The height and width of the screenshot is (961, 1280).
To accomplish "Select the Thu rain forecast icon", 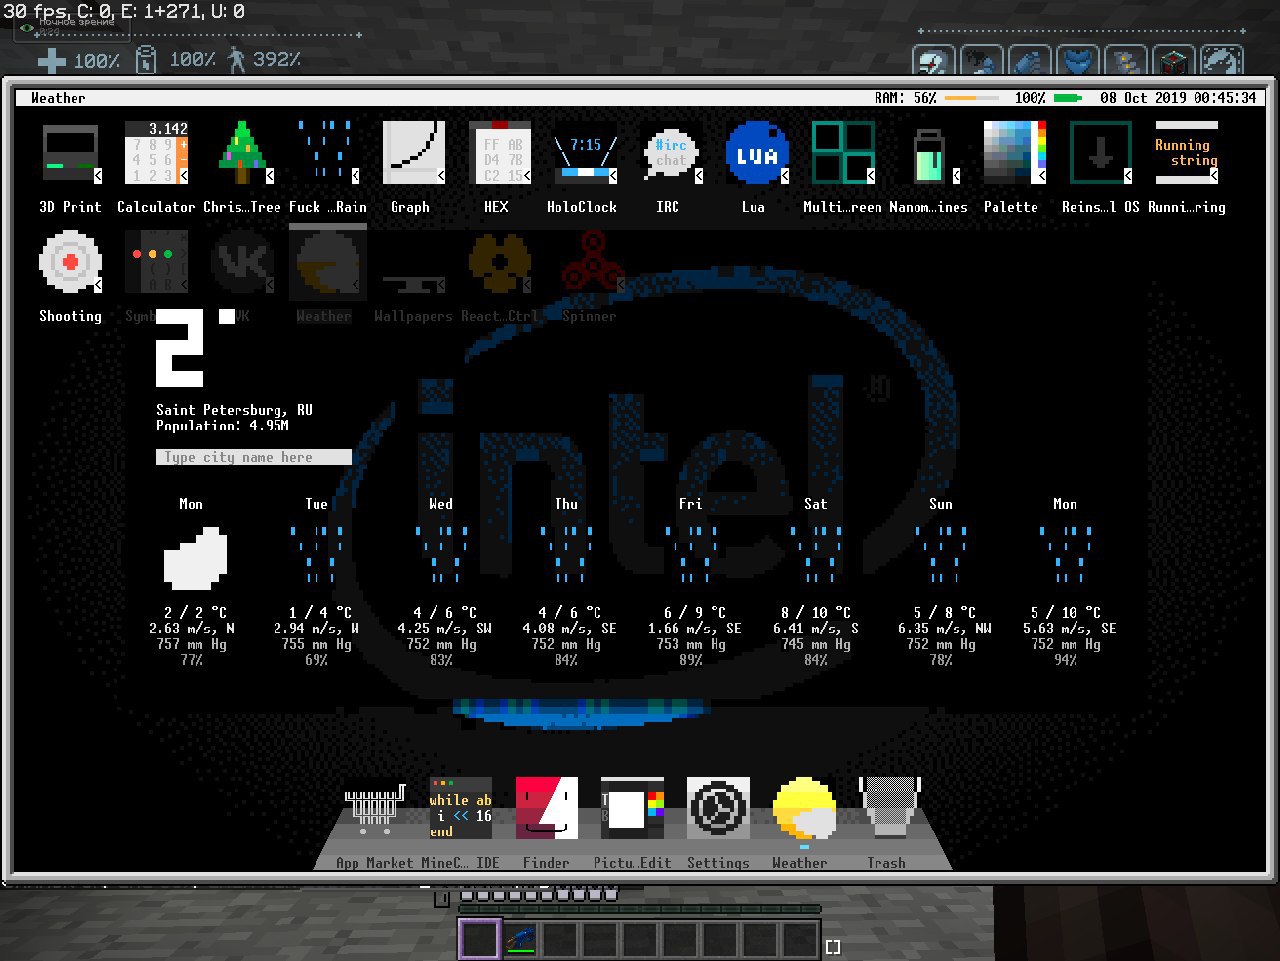I will (568, 555).
